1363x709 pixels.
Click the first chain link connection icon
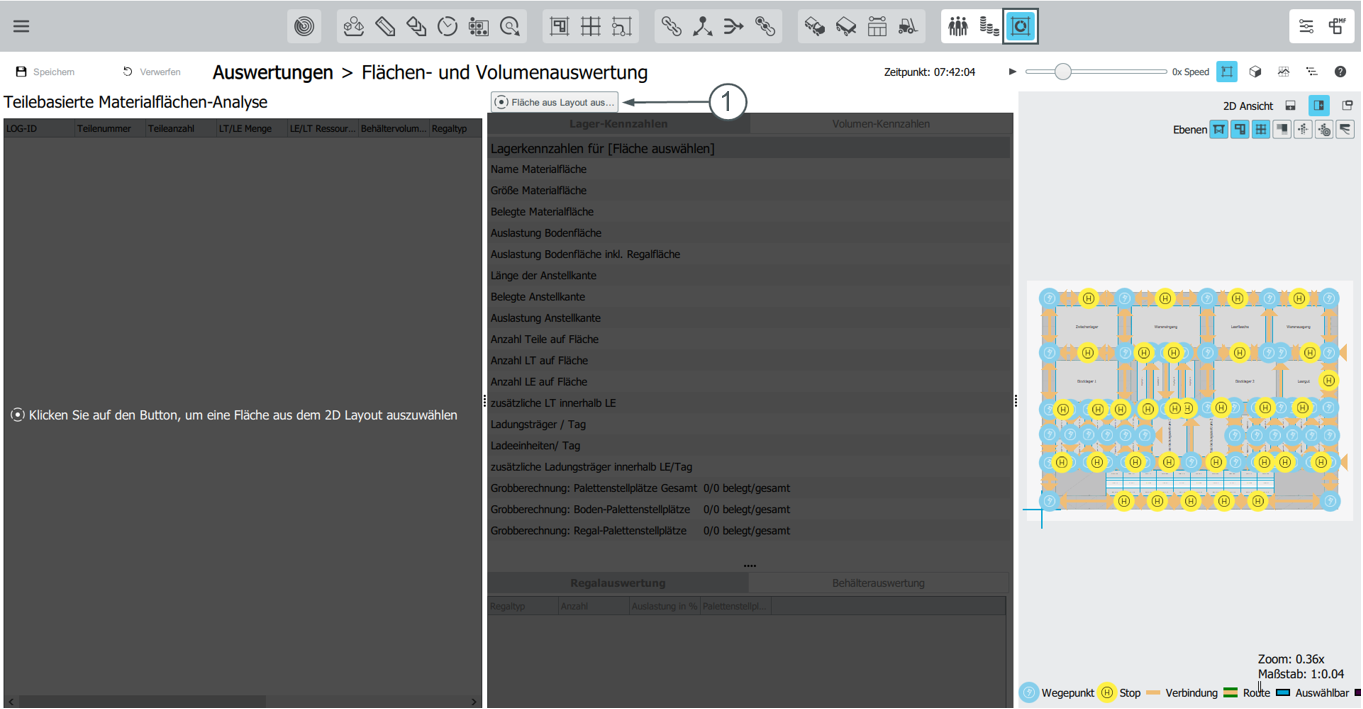[671, 27]
